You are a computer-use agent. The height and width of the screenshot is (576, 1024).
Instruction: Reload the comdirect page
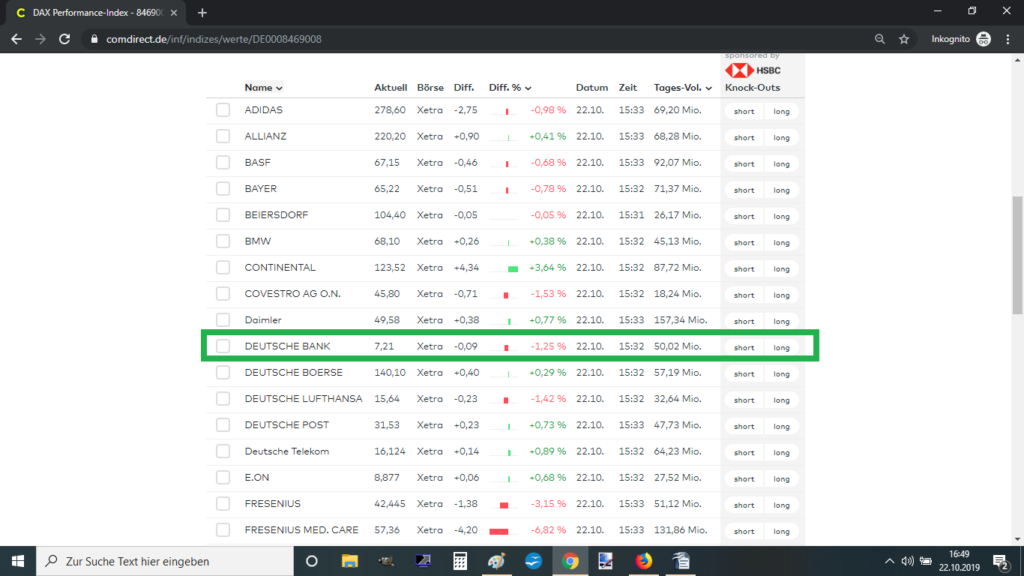64,39
